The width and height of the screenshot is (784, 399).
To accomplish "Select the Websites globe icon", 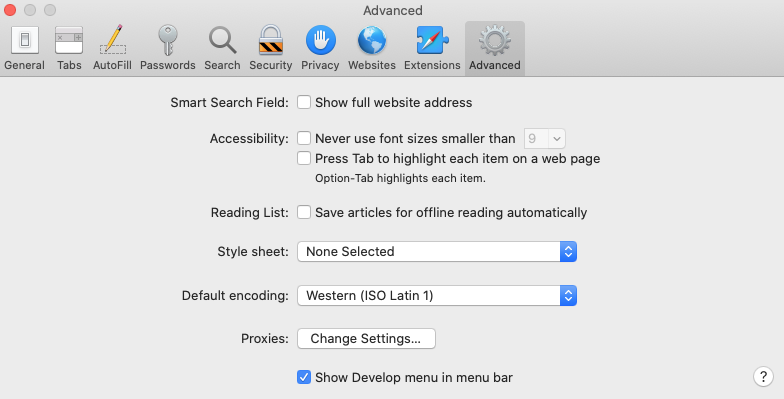I will 372,48.
